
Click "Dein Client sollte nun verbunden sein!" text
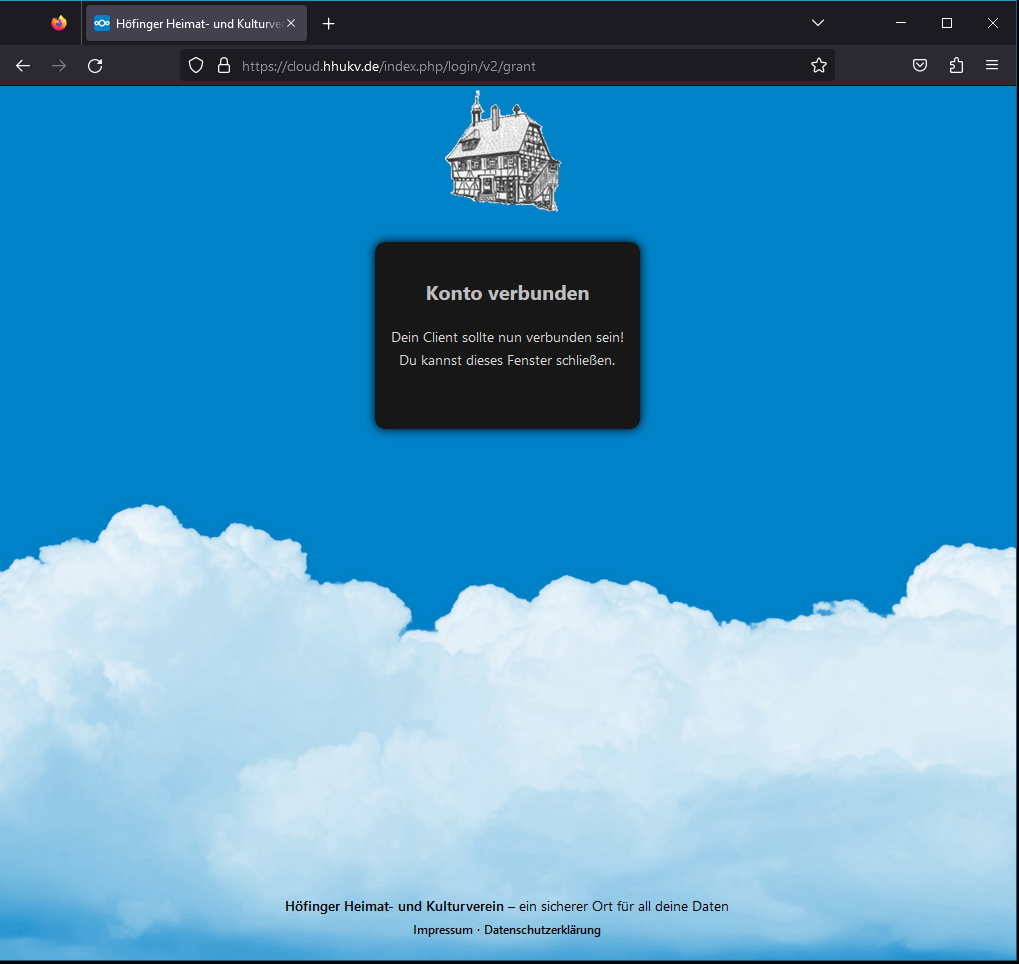click(x=507, y=337)
